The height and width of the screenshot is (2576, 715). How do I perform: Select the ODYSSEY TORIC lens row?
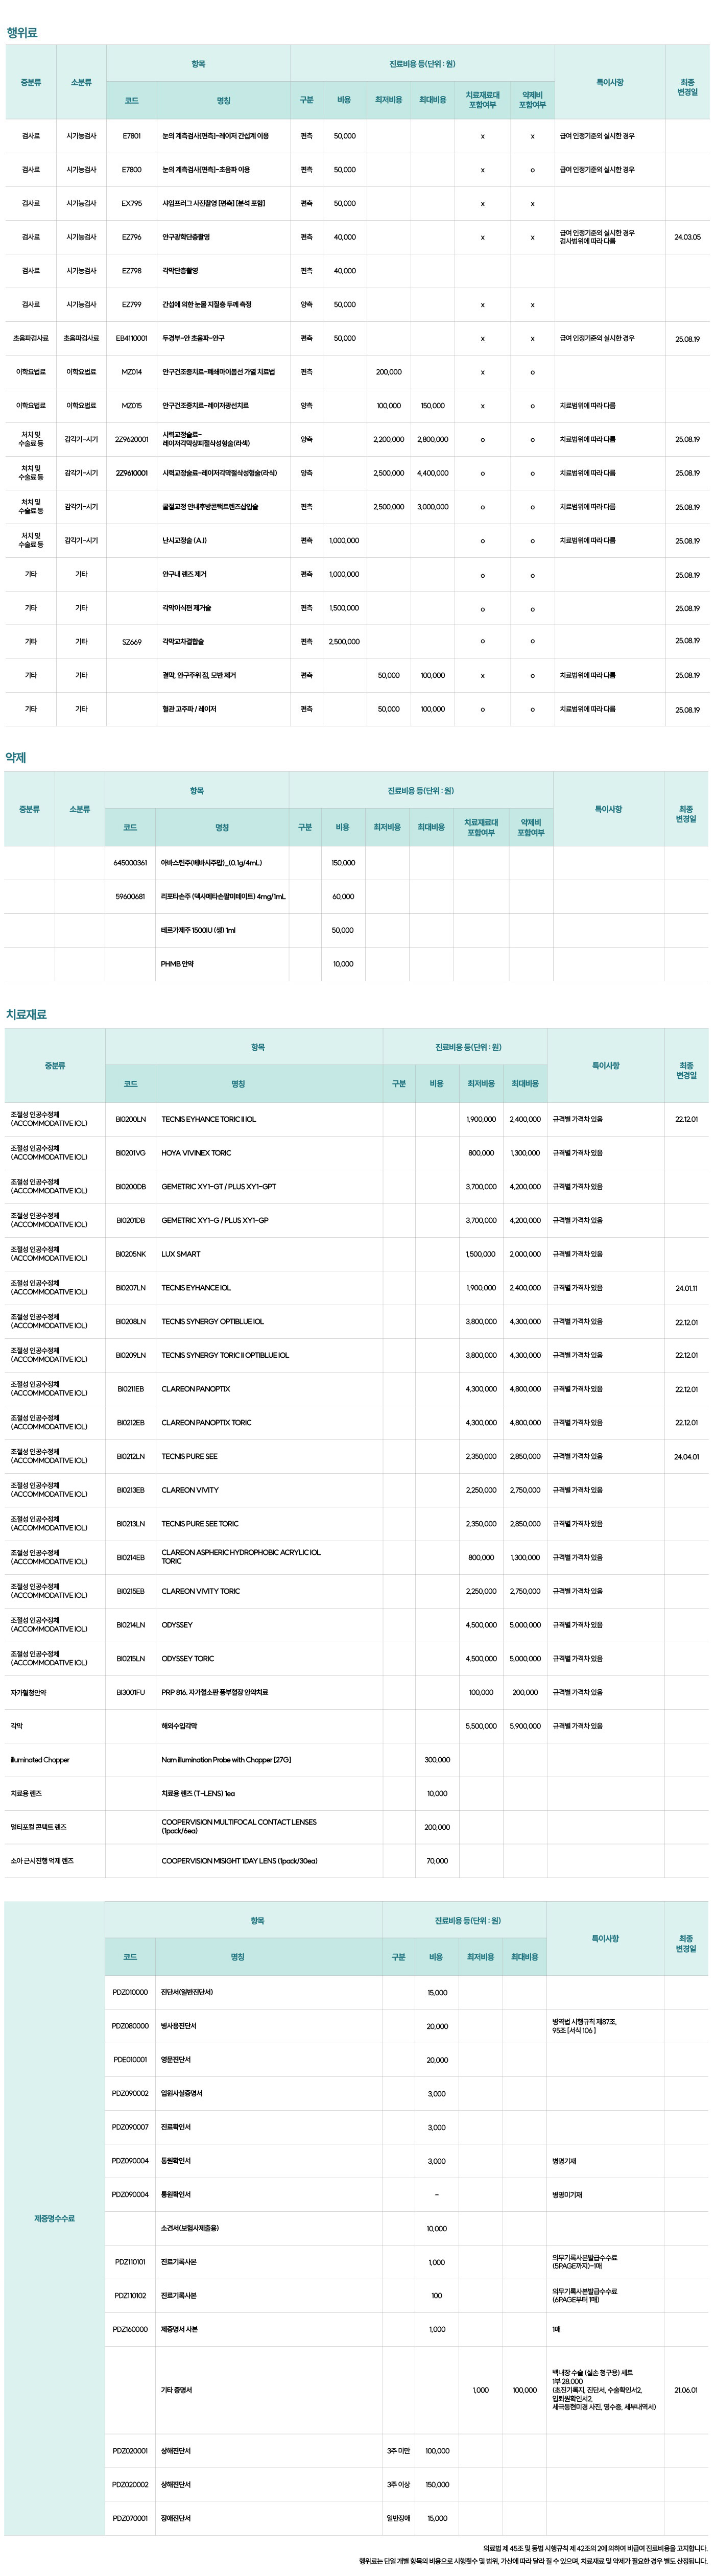coord(188,1658)
